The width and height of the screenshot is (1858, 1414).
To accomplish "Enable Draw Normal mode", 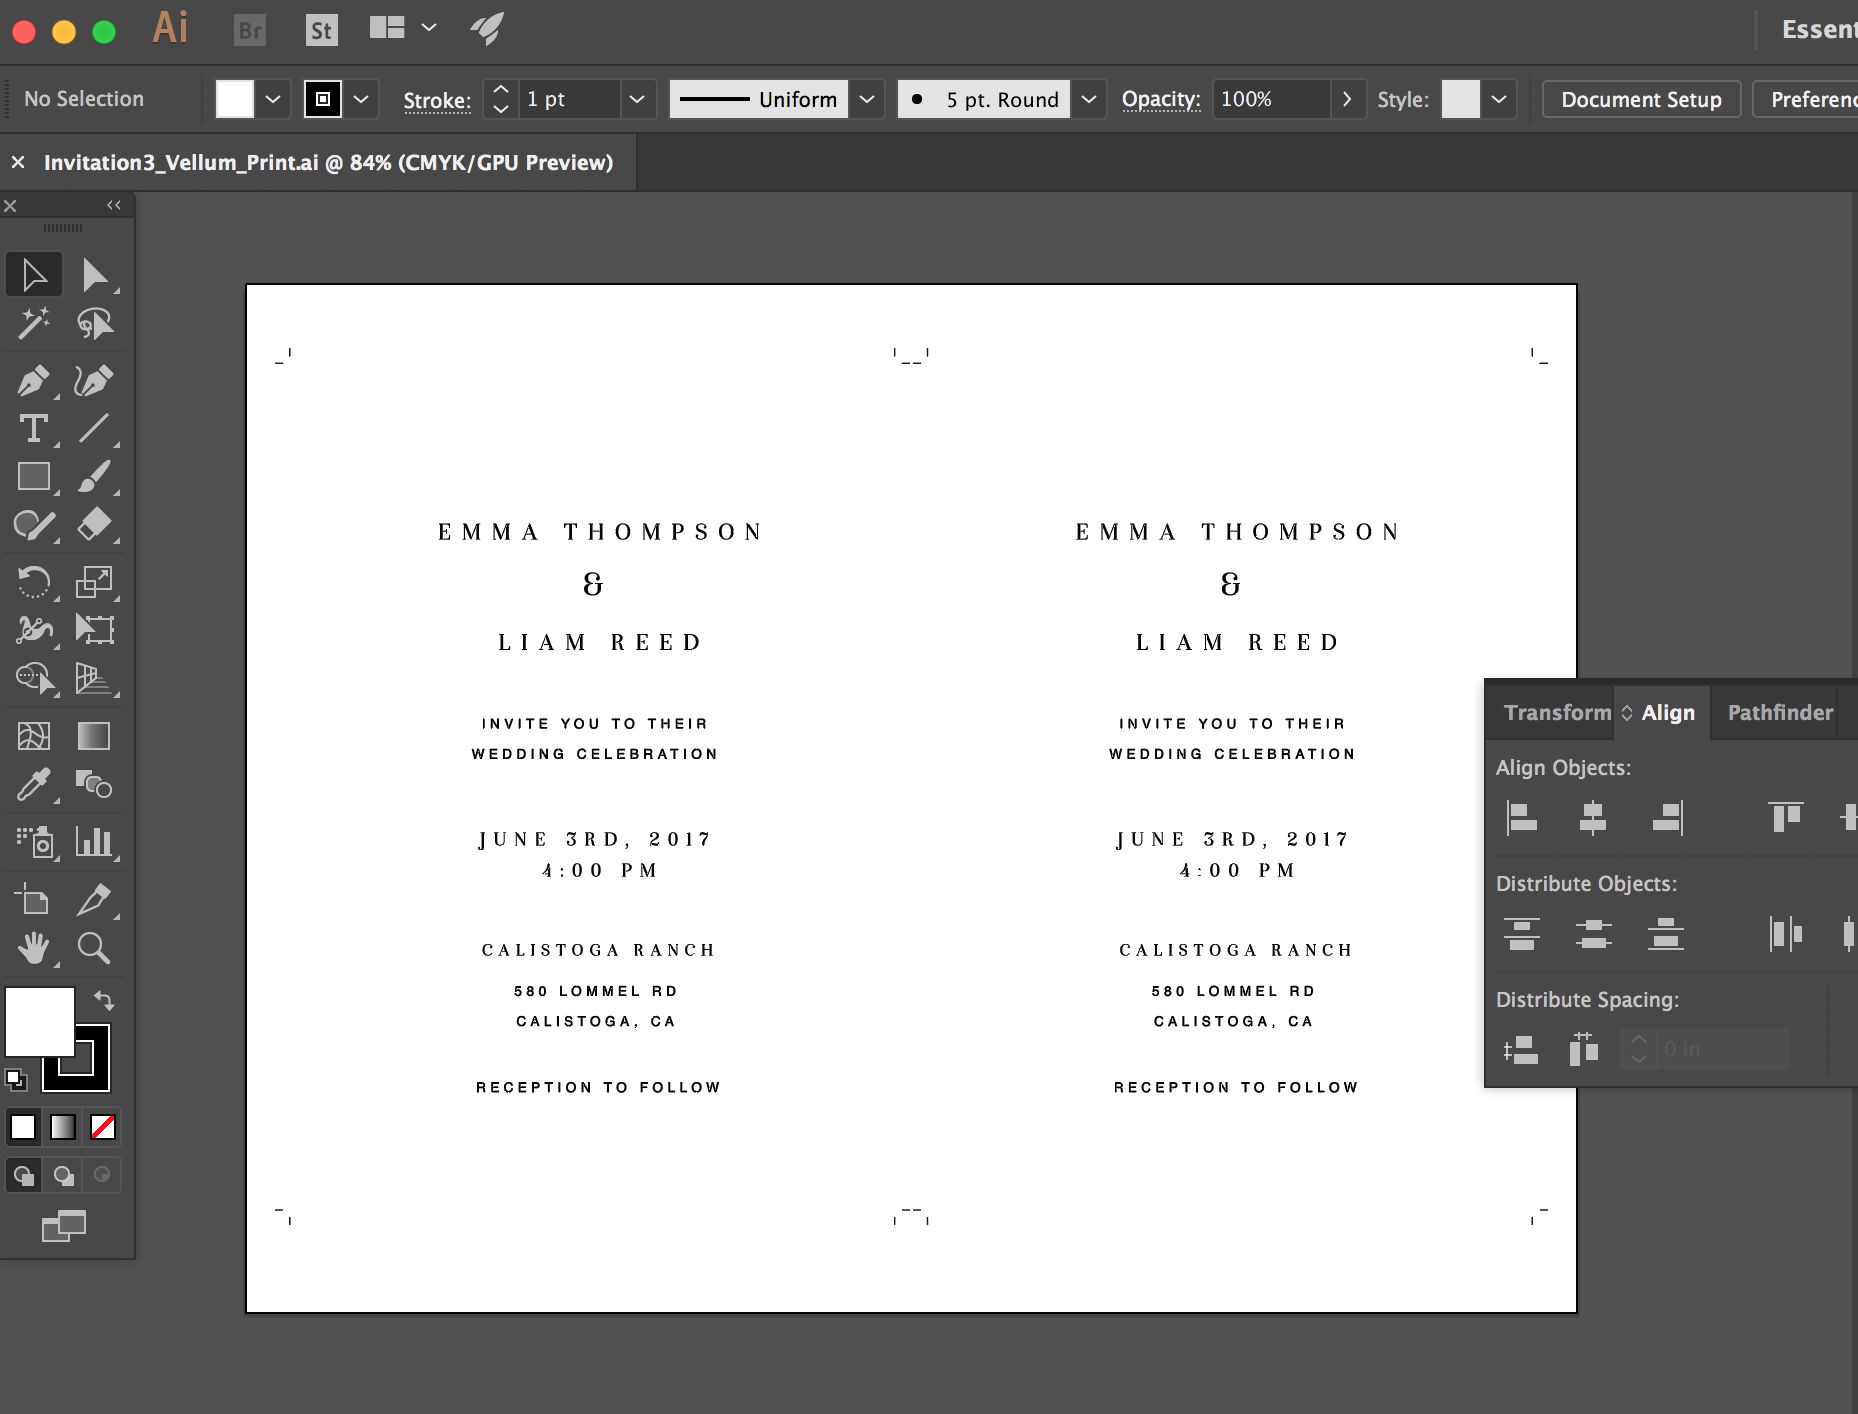I will (x=24, y=1175).
